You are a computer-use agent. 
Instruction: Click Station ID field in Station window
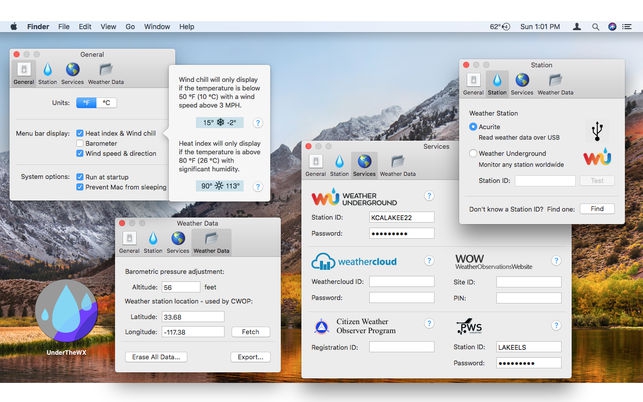[x=545, y=180]
